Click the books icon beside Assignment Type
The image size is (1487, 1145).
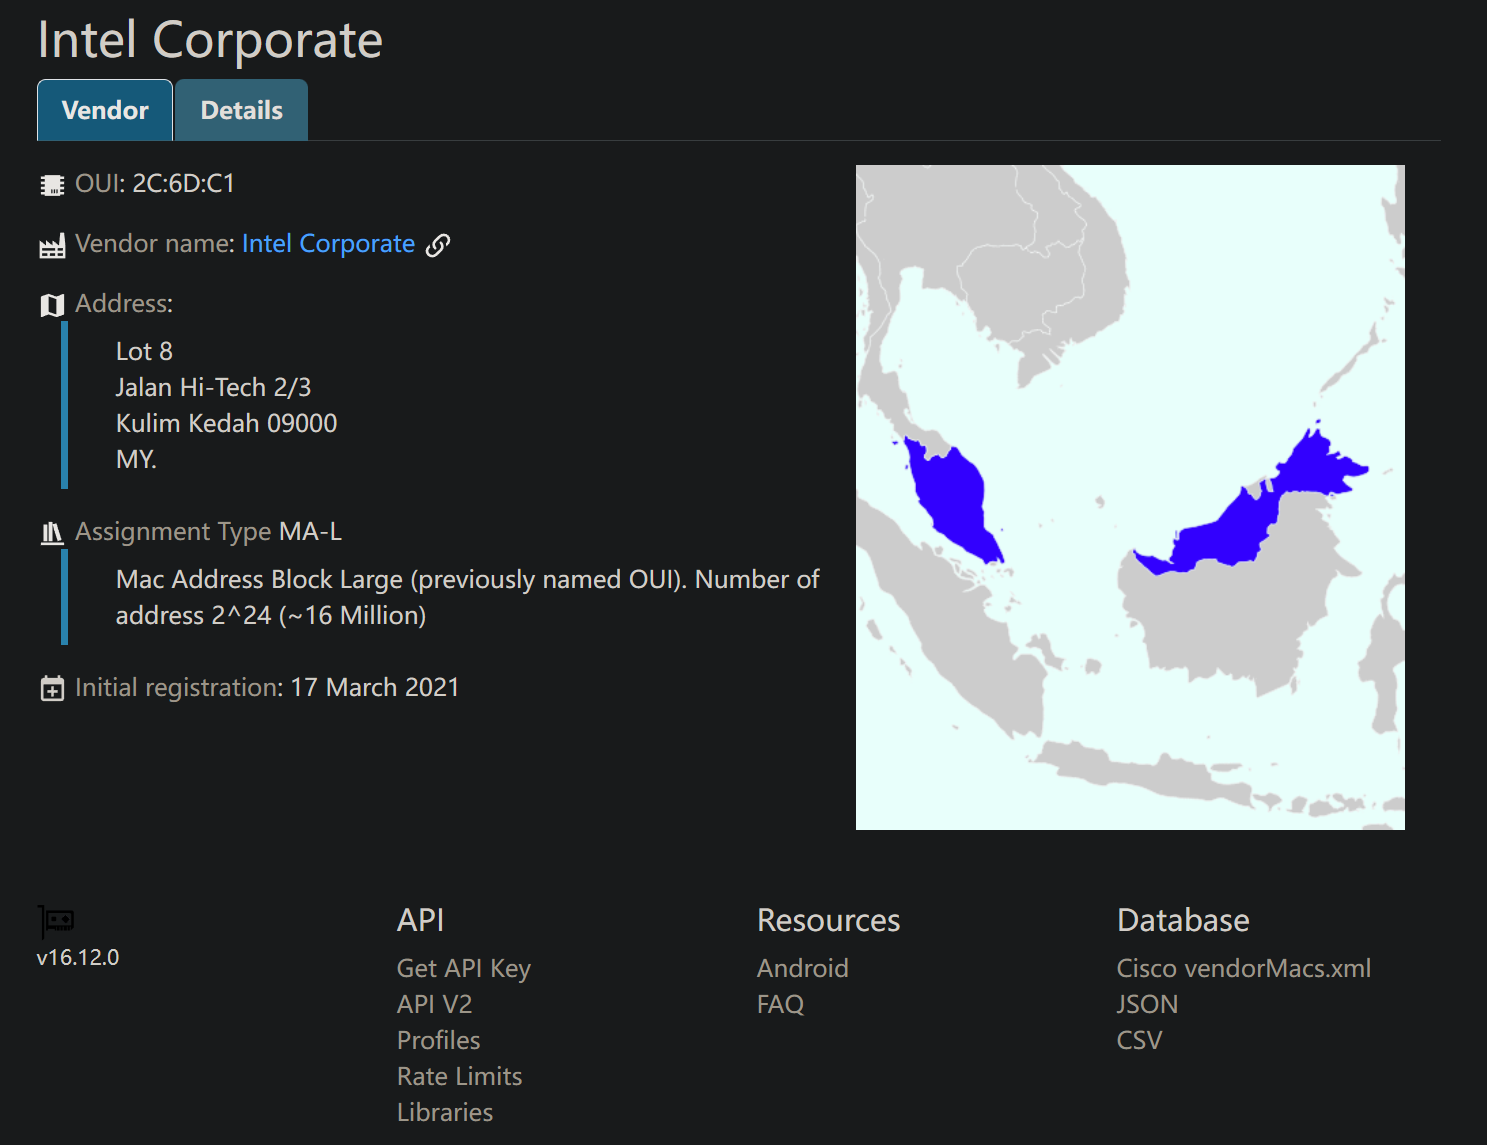[52, 533]
